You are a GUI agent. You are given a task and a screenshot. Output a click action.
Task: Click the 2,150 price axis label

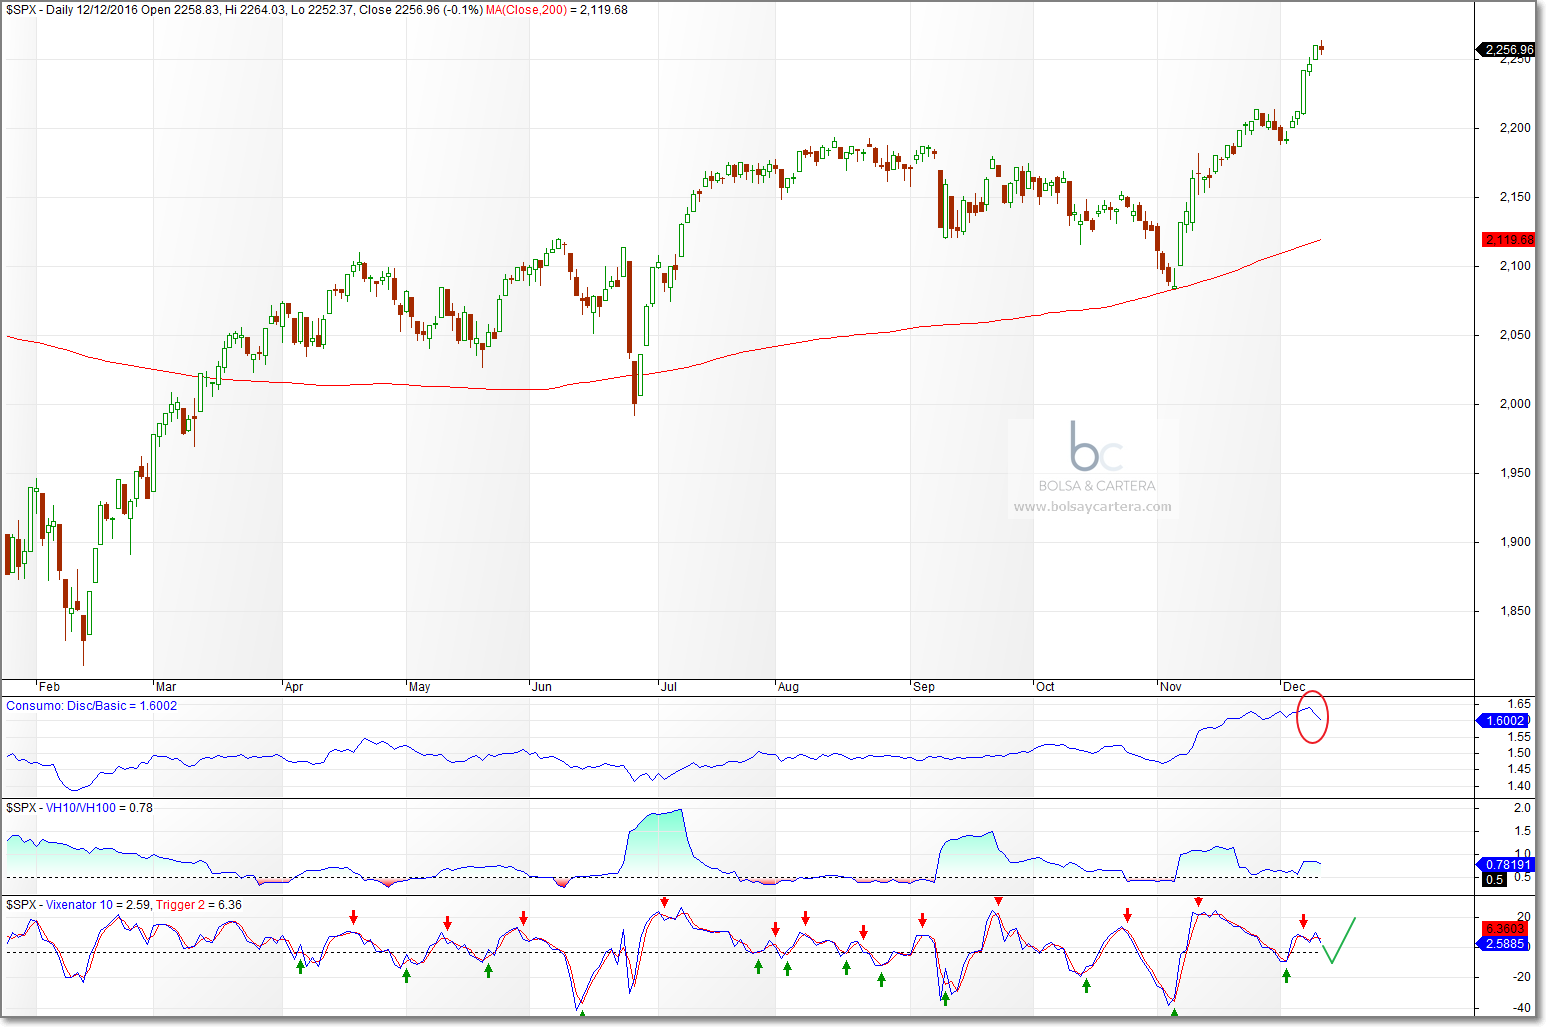point(1515,197)
